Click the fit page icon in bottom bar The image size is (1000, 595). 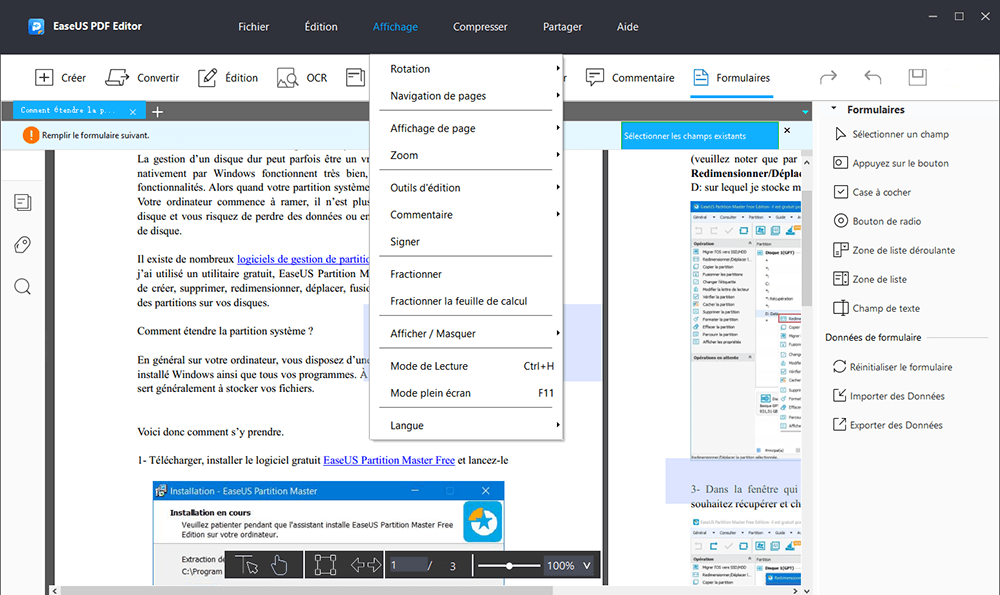325,565
